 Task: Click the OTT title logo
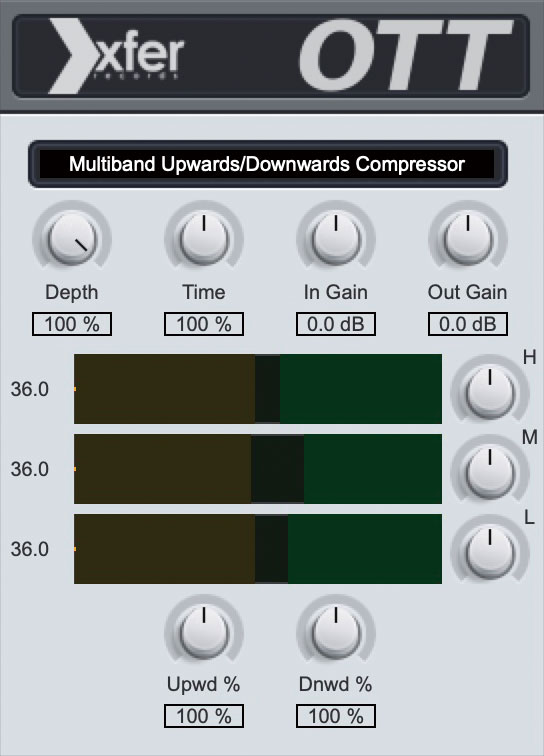pyautogui.click(x=405, y=55)
